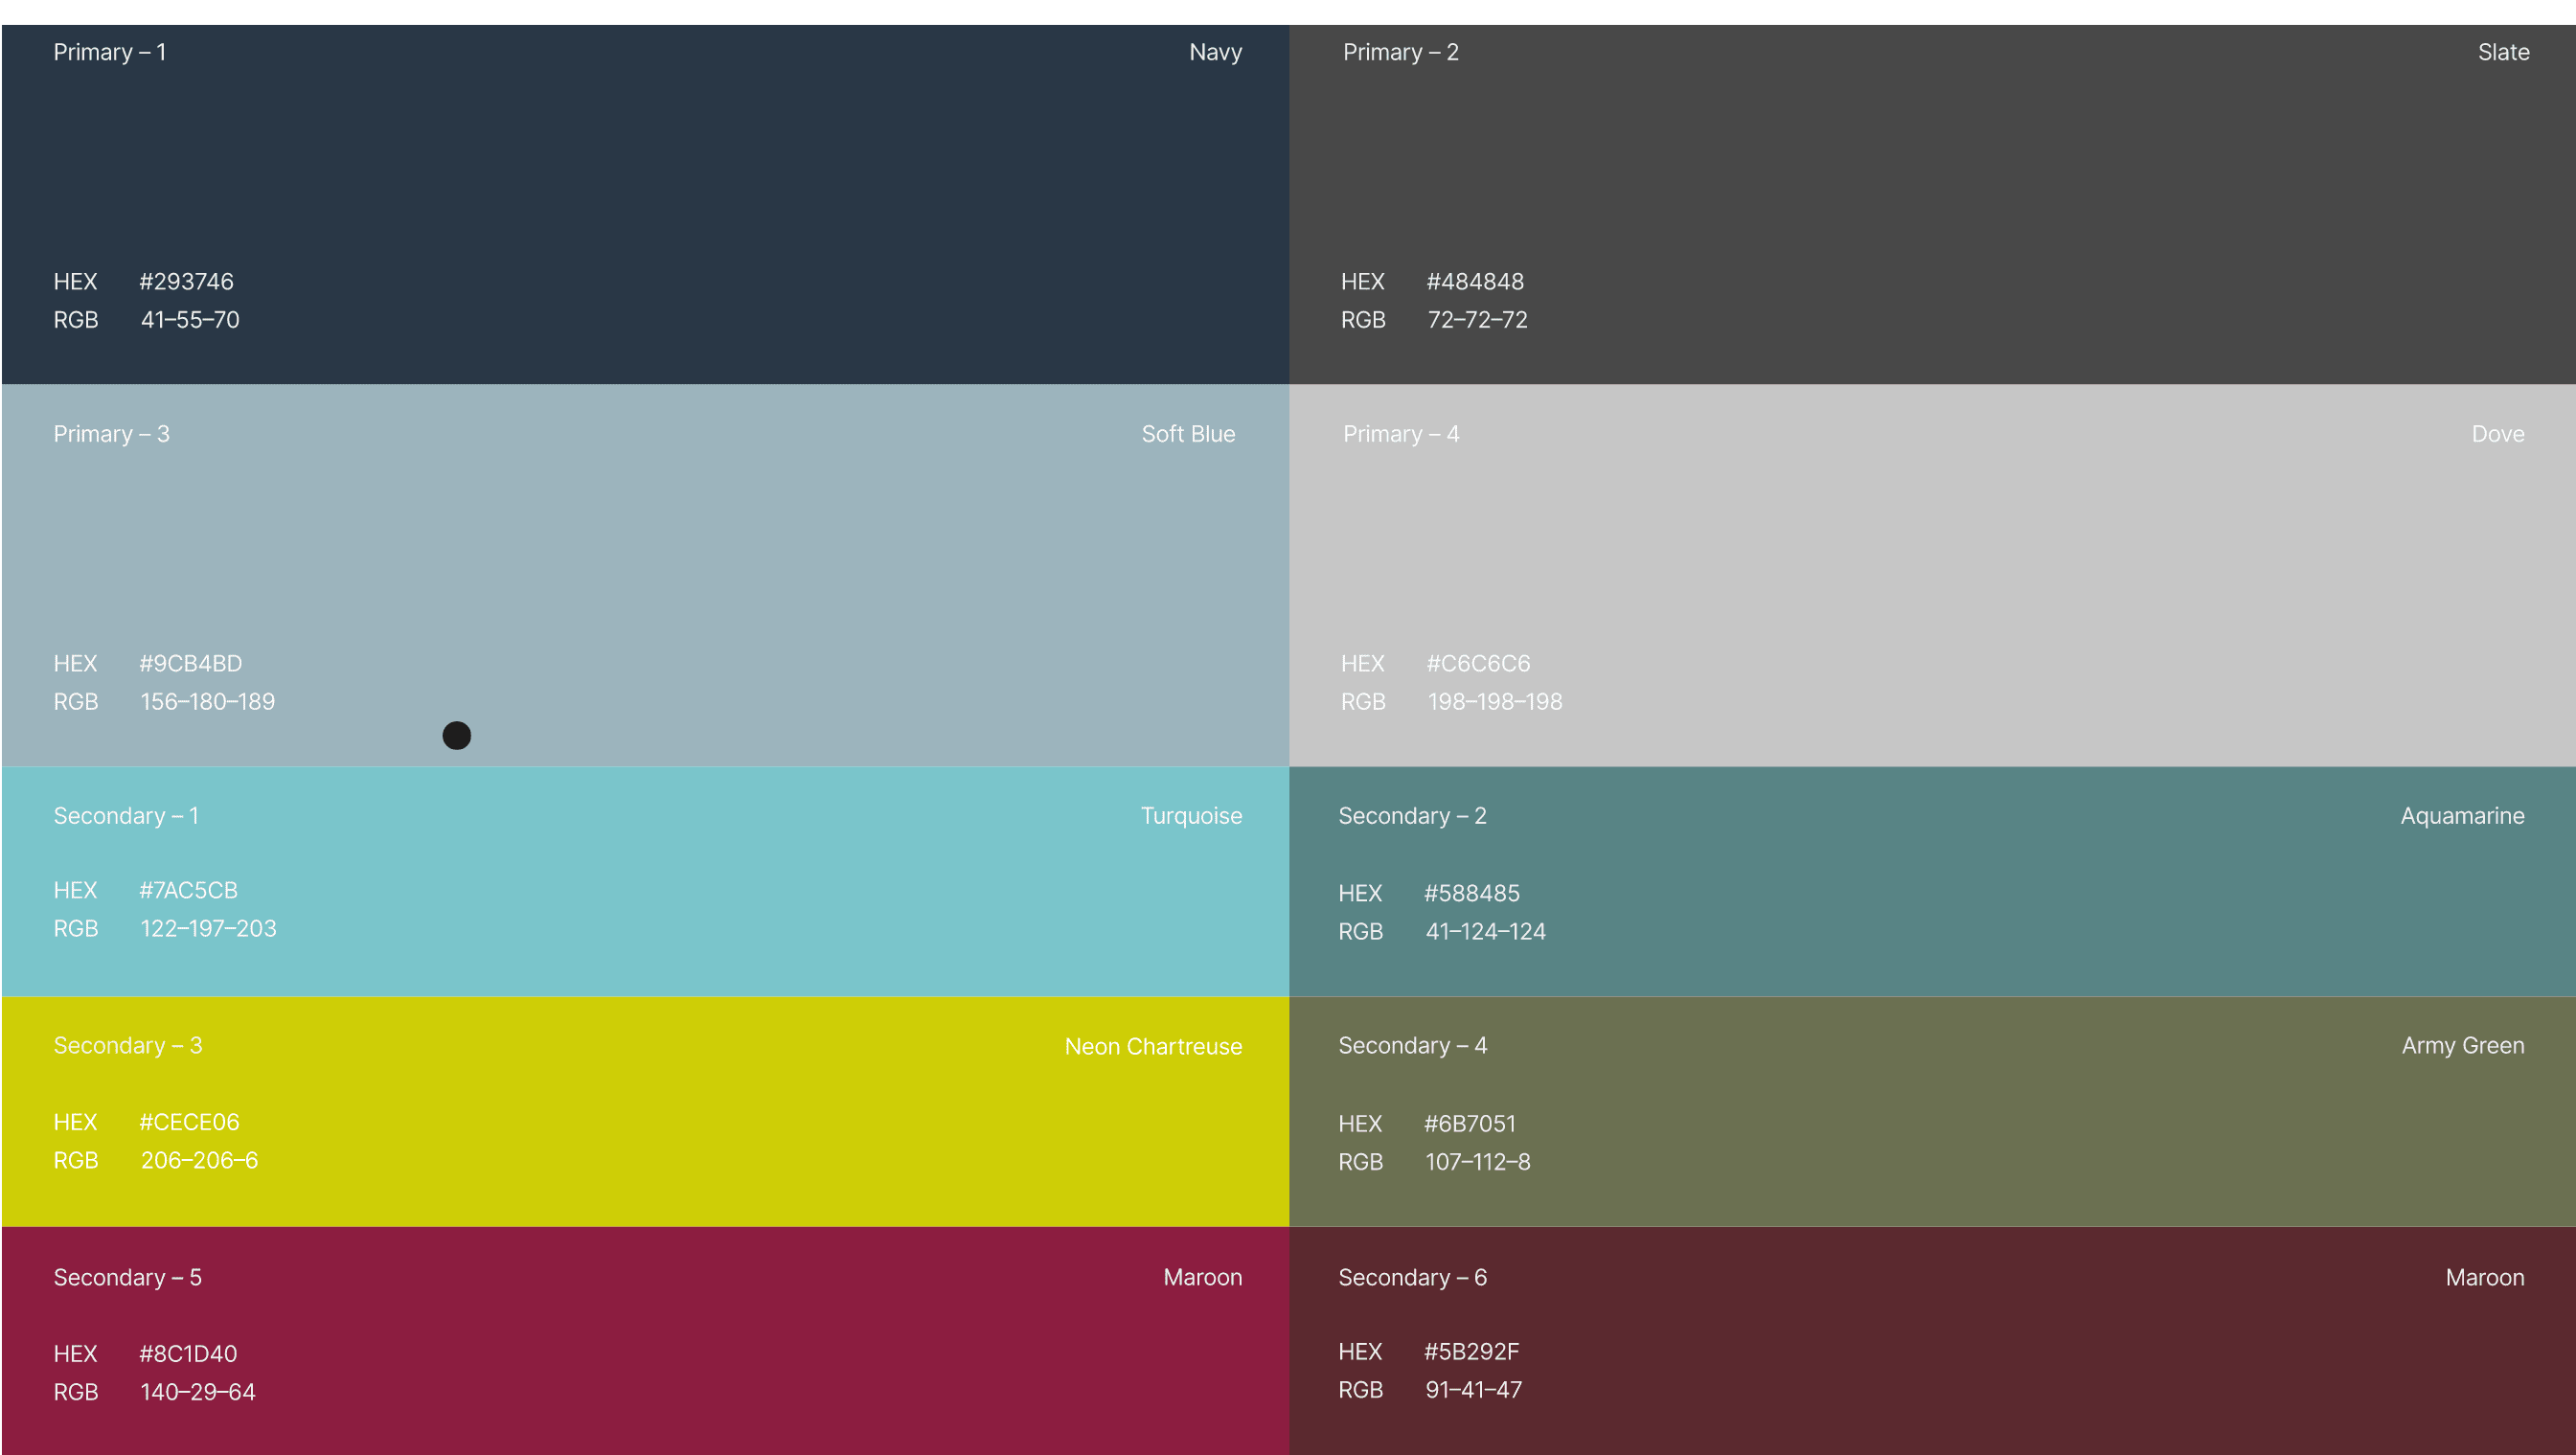Image resolution: width=2576 pixels, height=1455 pixels.
Task: Click the Primary – 2 label
Action: (1400, 52)
